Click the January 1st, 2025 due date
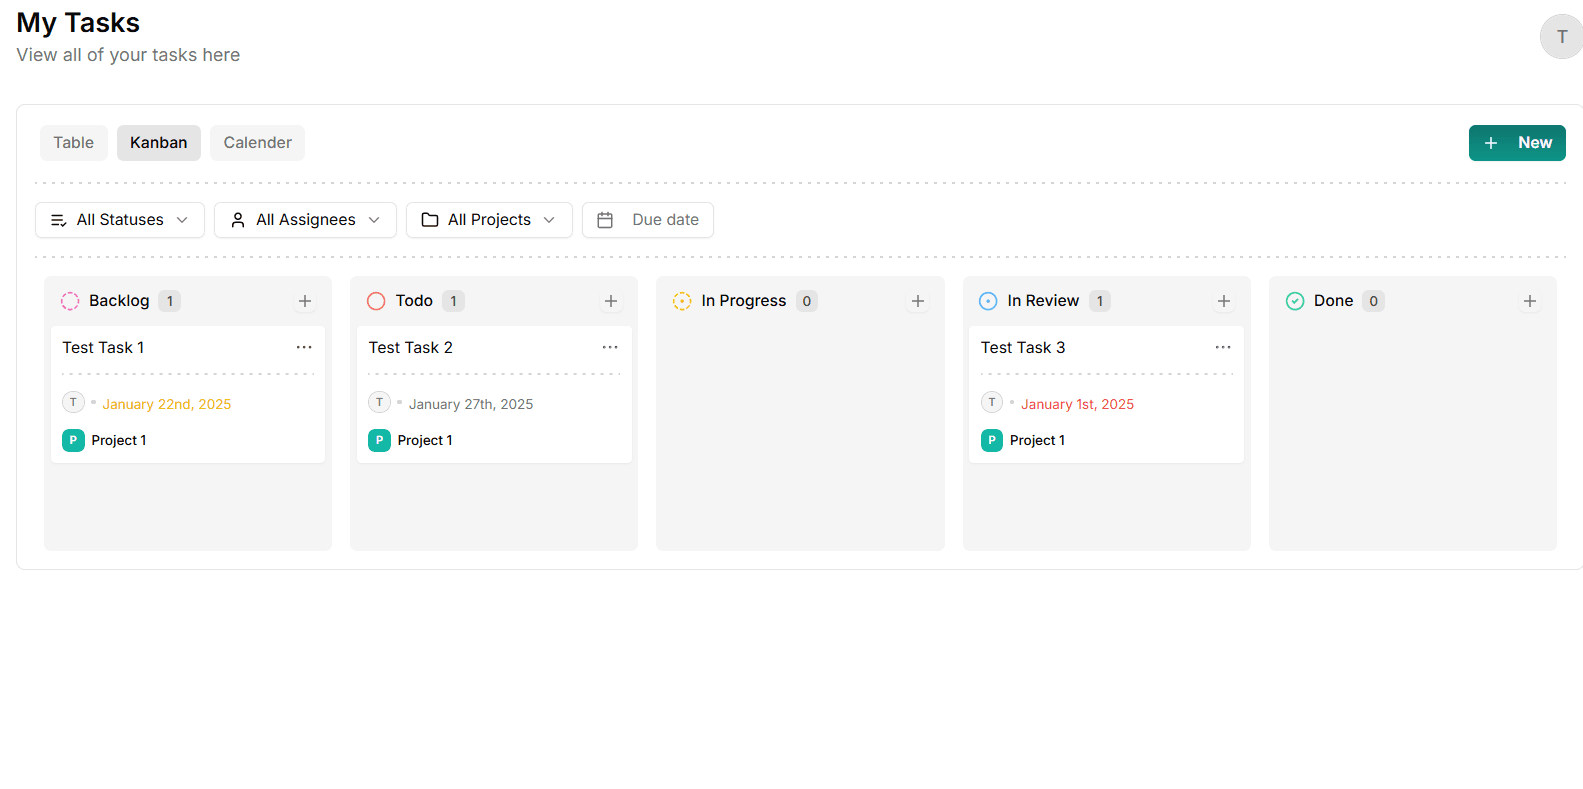The width and height of the screenshot is (1583, 789). (x=1077, y=404)
